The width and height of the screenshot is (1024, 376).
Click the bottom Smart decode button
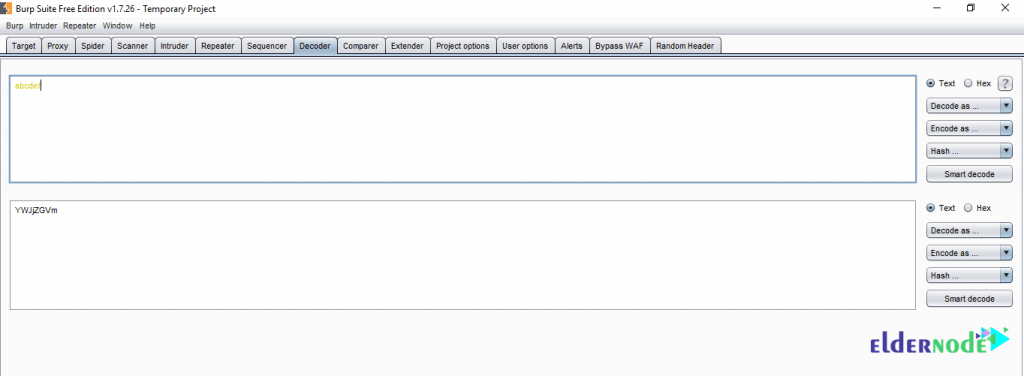pyautogui.click(x=969, y=299)
